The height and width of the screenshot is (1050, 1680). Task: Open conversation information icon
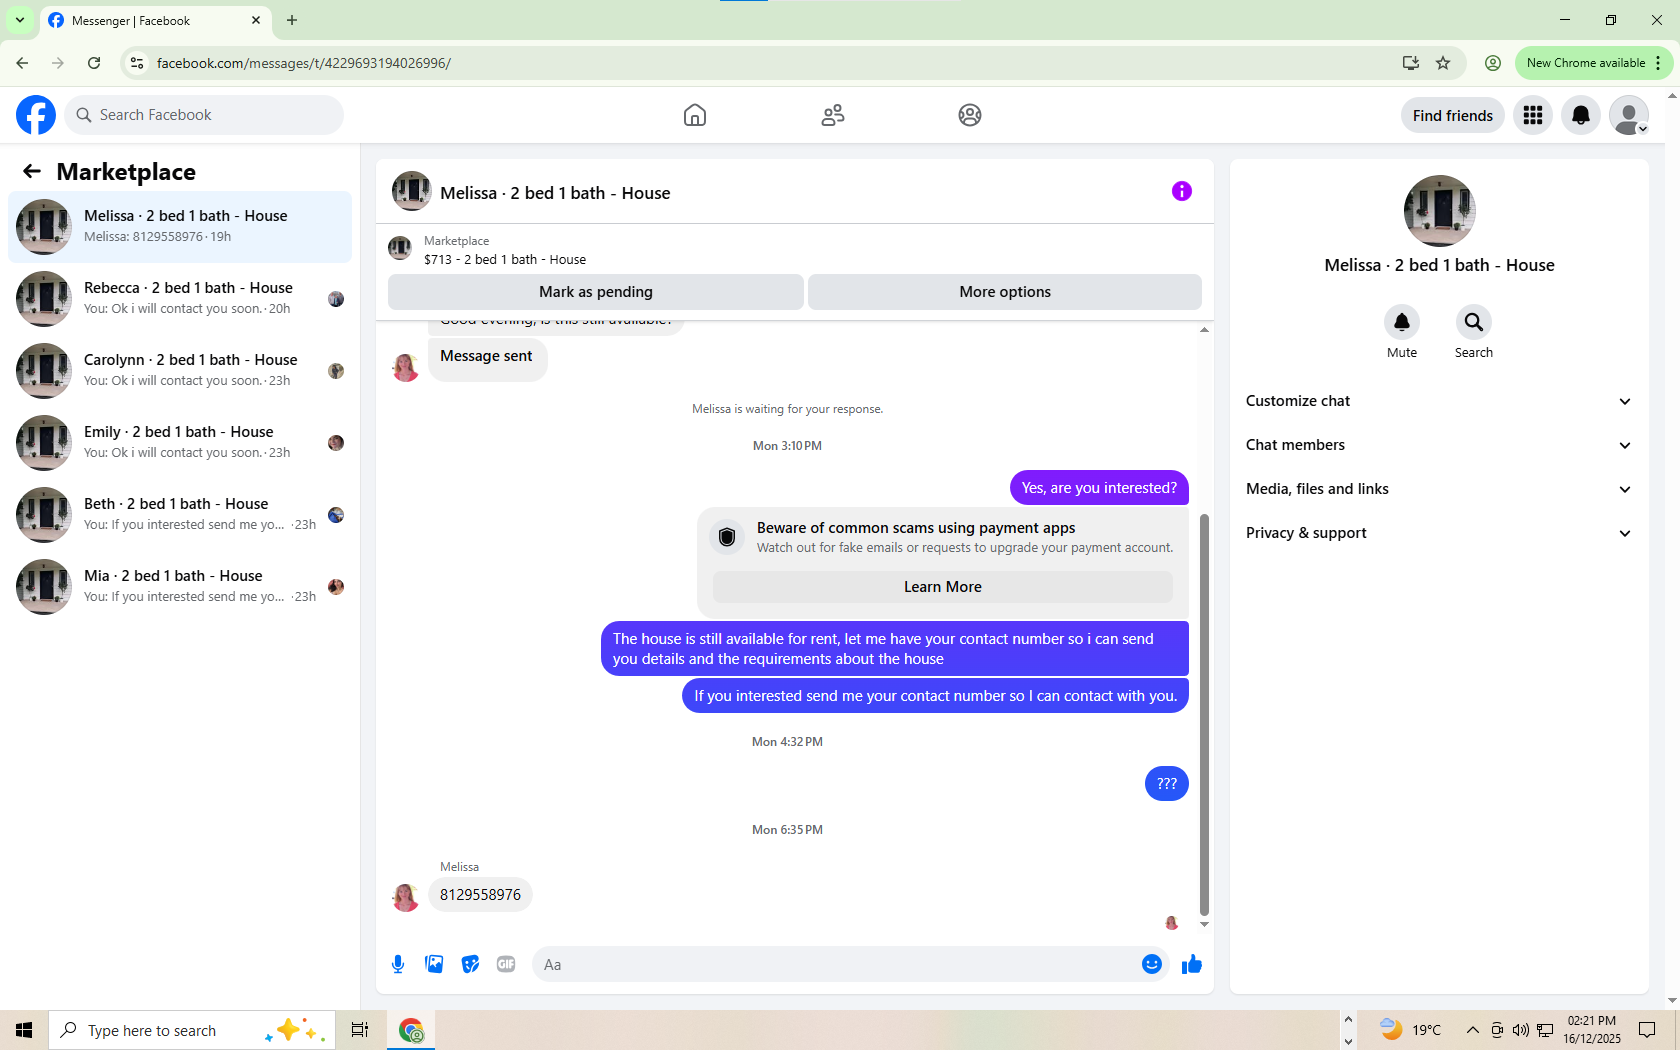click(1182, 191)
